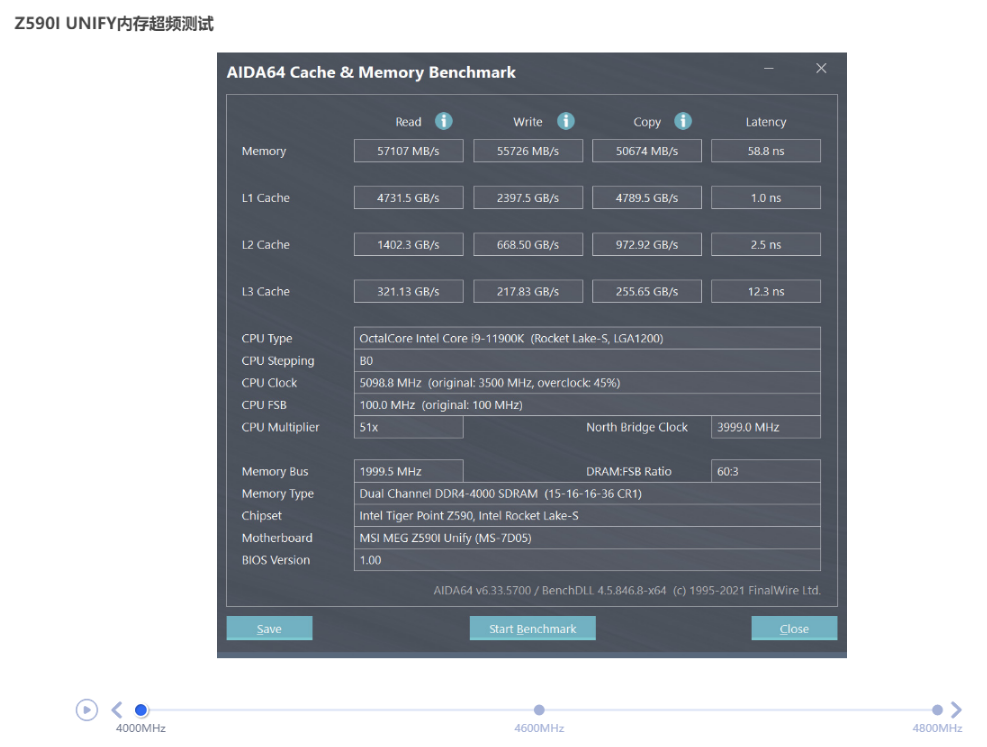Click the Save button
Image resolution: width=987 pixels, height=747 pixels.
[269, 628]
